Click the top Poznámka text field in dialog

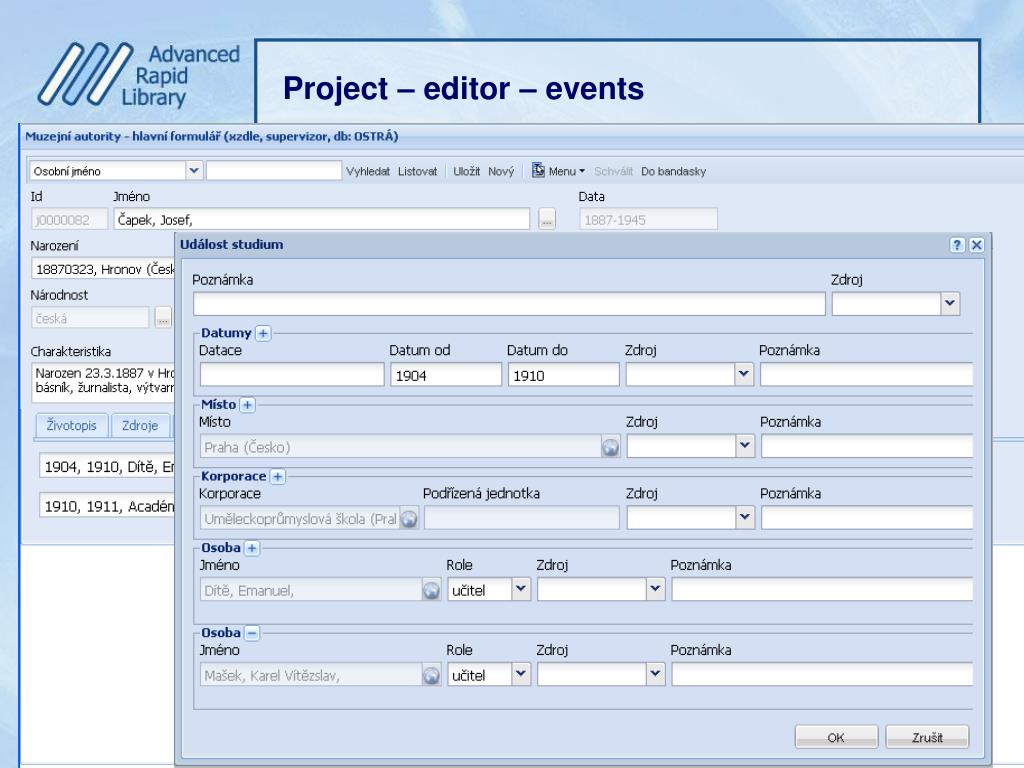click(x=509, y=304)
